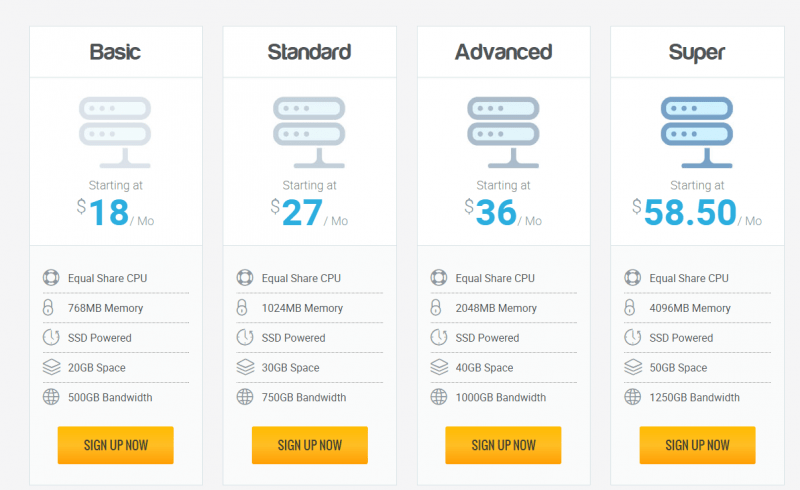
Task: Click the CPU icon in Advanced plan
Action: tap(439, 278)
